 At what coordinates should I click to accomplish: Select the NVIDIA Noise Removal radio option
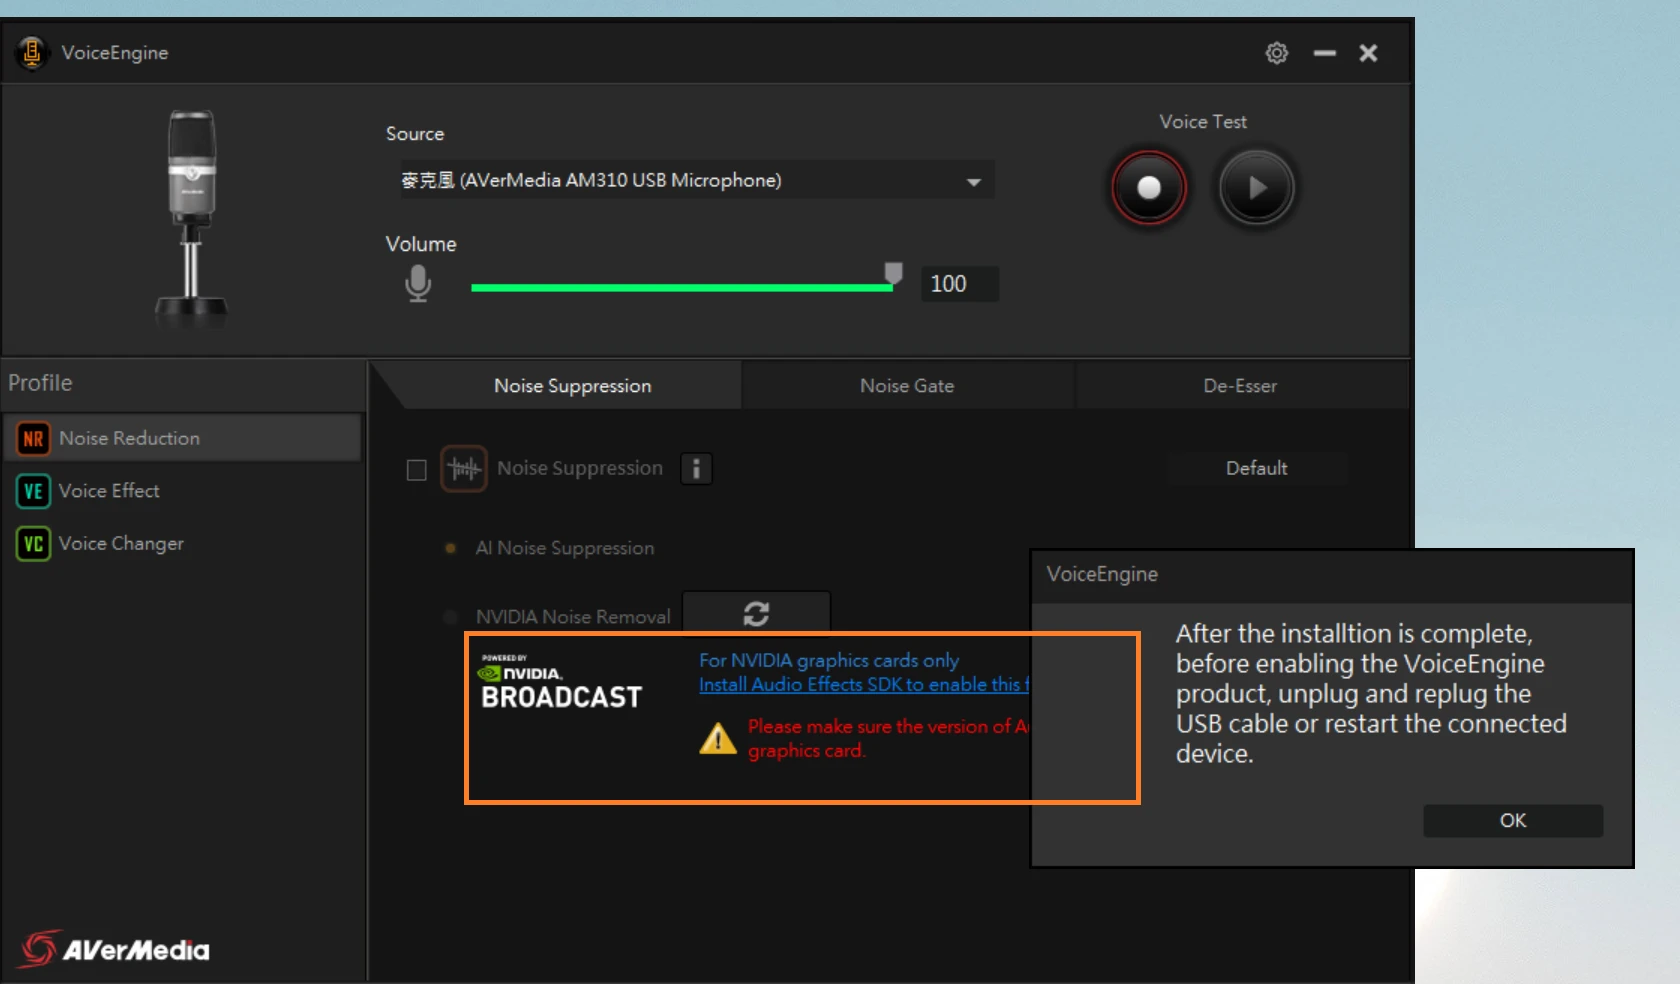coord(450,617)
